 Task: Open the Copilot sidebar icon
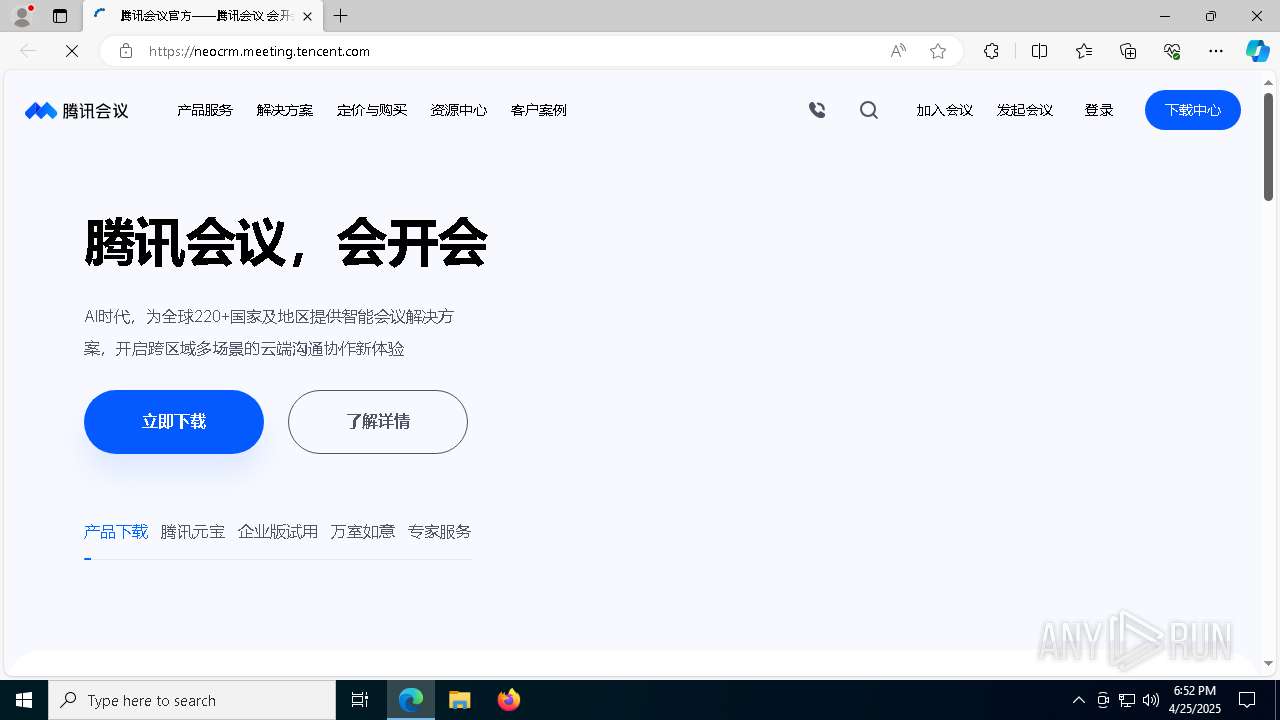click(x=1257, y=51)
